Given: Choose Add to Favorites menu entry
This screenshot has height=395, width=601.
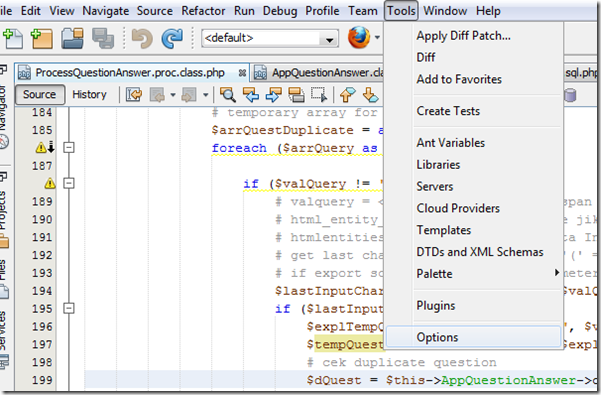Looking at the screenshot, I should 474,79.
